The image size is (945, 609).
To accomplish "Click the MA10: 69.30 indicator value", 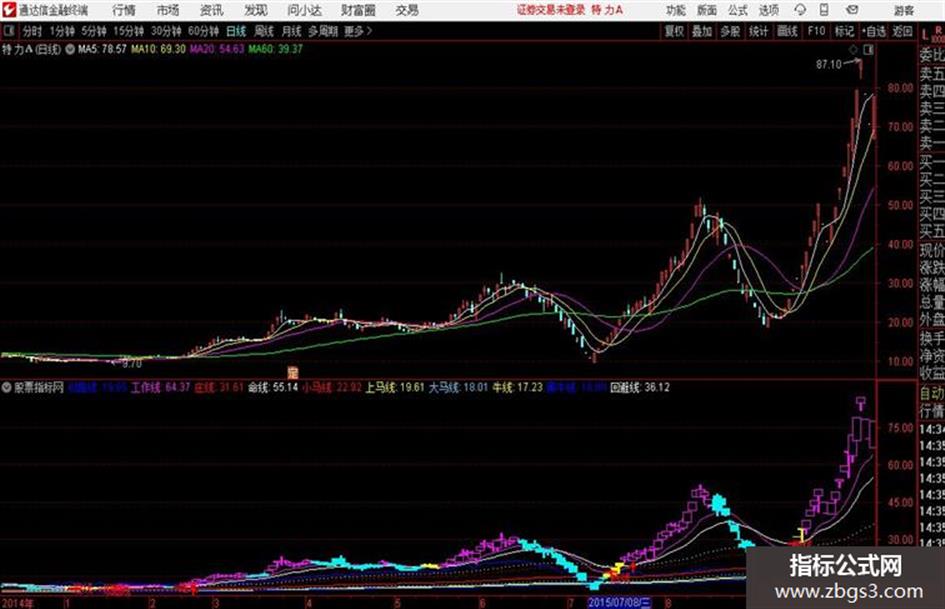I will [x=159, y=49].
